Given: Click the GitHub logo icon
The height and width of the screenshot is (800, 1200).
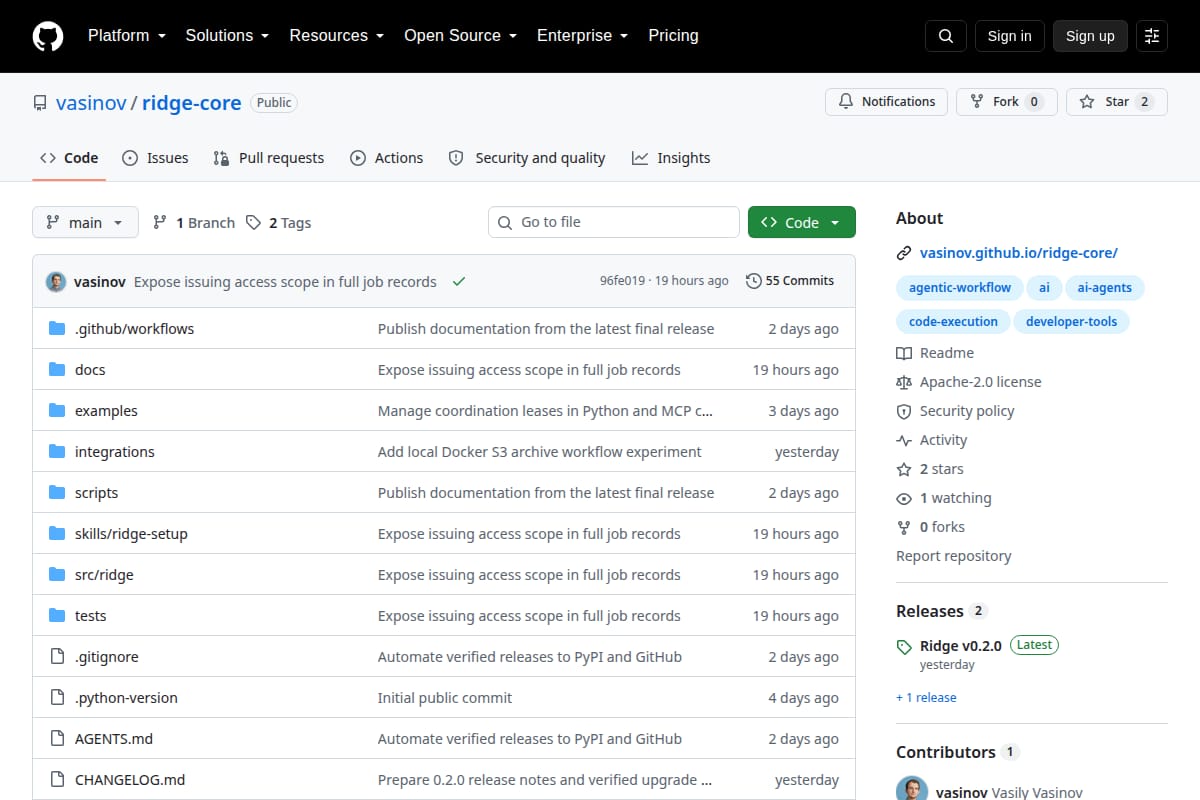Looking at the screenshot, I should (48, 36).
